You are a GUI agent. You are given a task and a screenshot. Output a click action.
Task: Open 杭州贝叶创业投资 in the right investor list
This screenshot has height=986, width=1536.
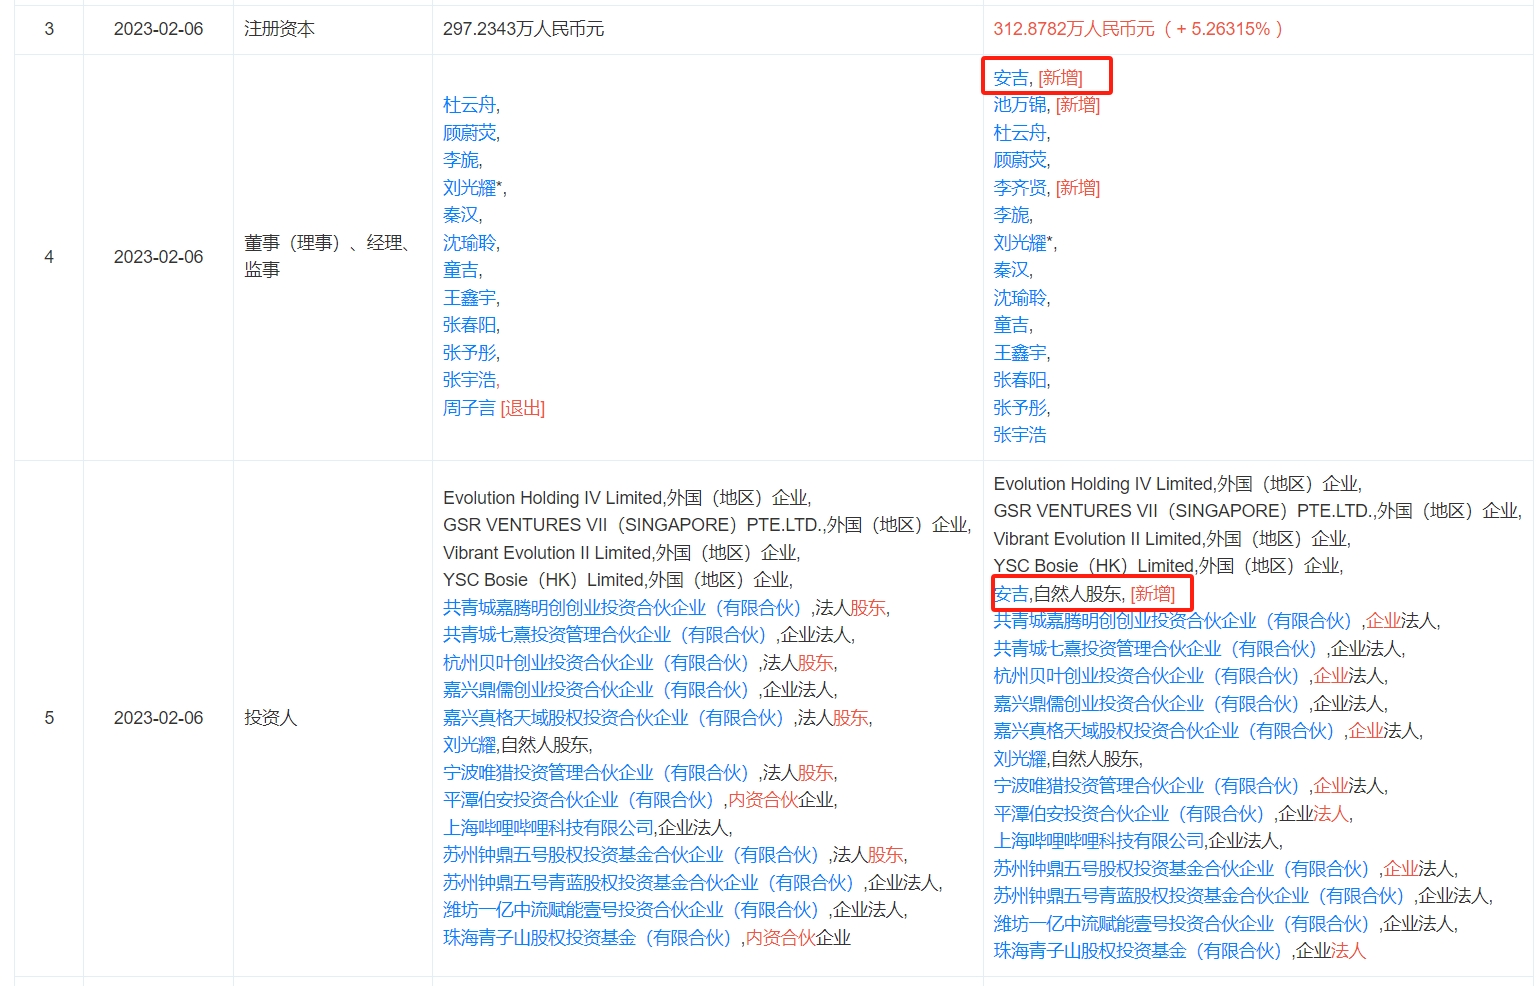(x=1145, y=676)
